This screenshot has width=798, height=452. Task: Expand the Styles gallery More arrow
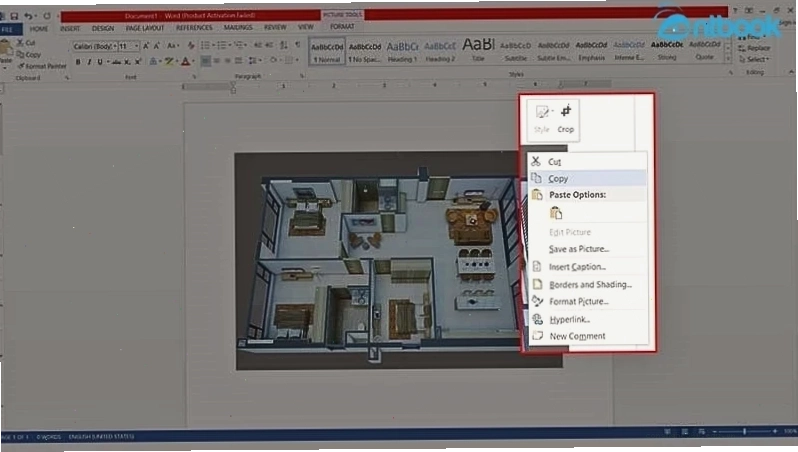coord(728,60)
